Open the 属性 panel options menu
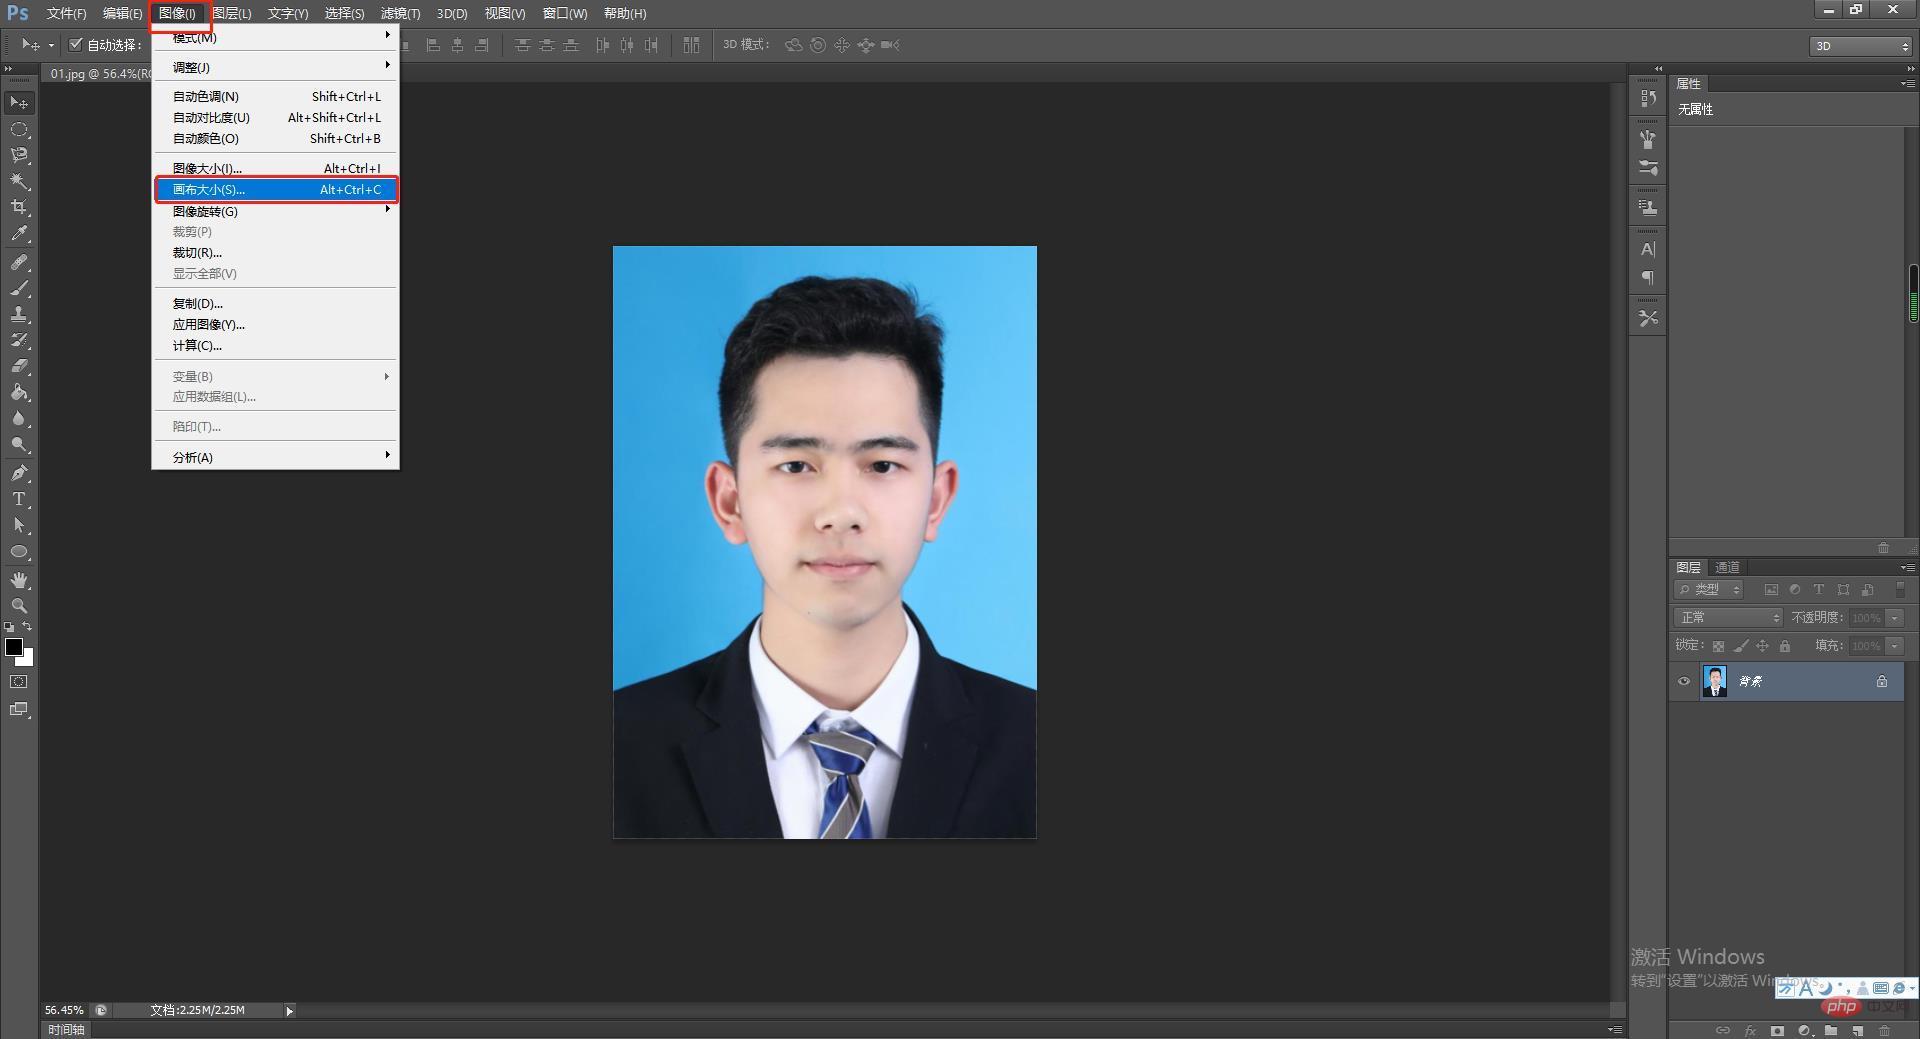The width and height of the screenshot is (1920, 1039). pyautogui.click(x=1907, y=84)
